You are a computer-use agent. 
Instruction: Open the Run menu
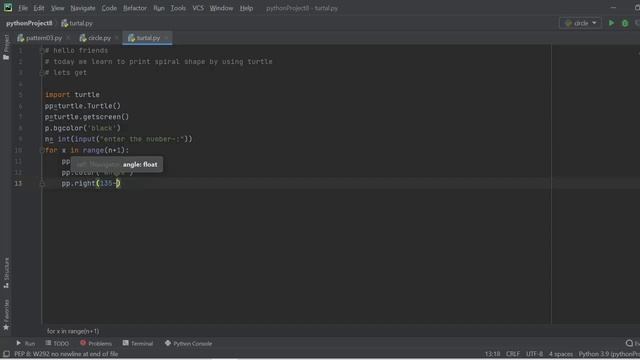pyautogui.click(x=159, y=8)
